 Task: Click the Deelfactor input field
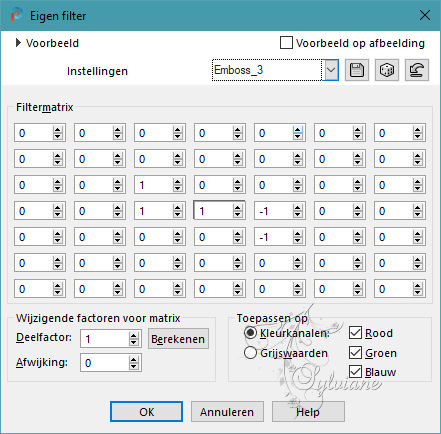tap(105, 339)
